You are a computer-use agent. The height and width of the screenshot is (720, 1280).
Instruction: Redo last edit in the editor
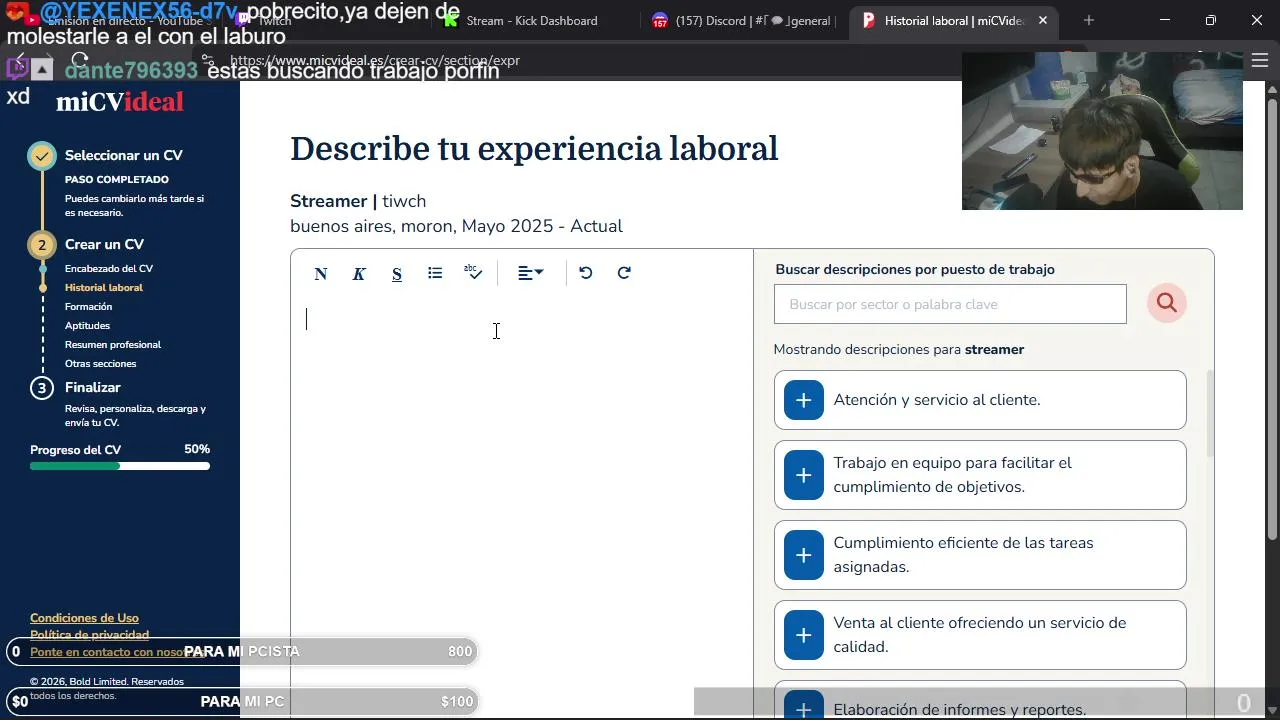[x=624, y=273]
